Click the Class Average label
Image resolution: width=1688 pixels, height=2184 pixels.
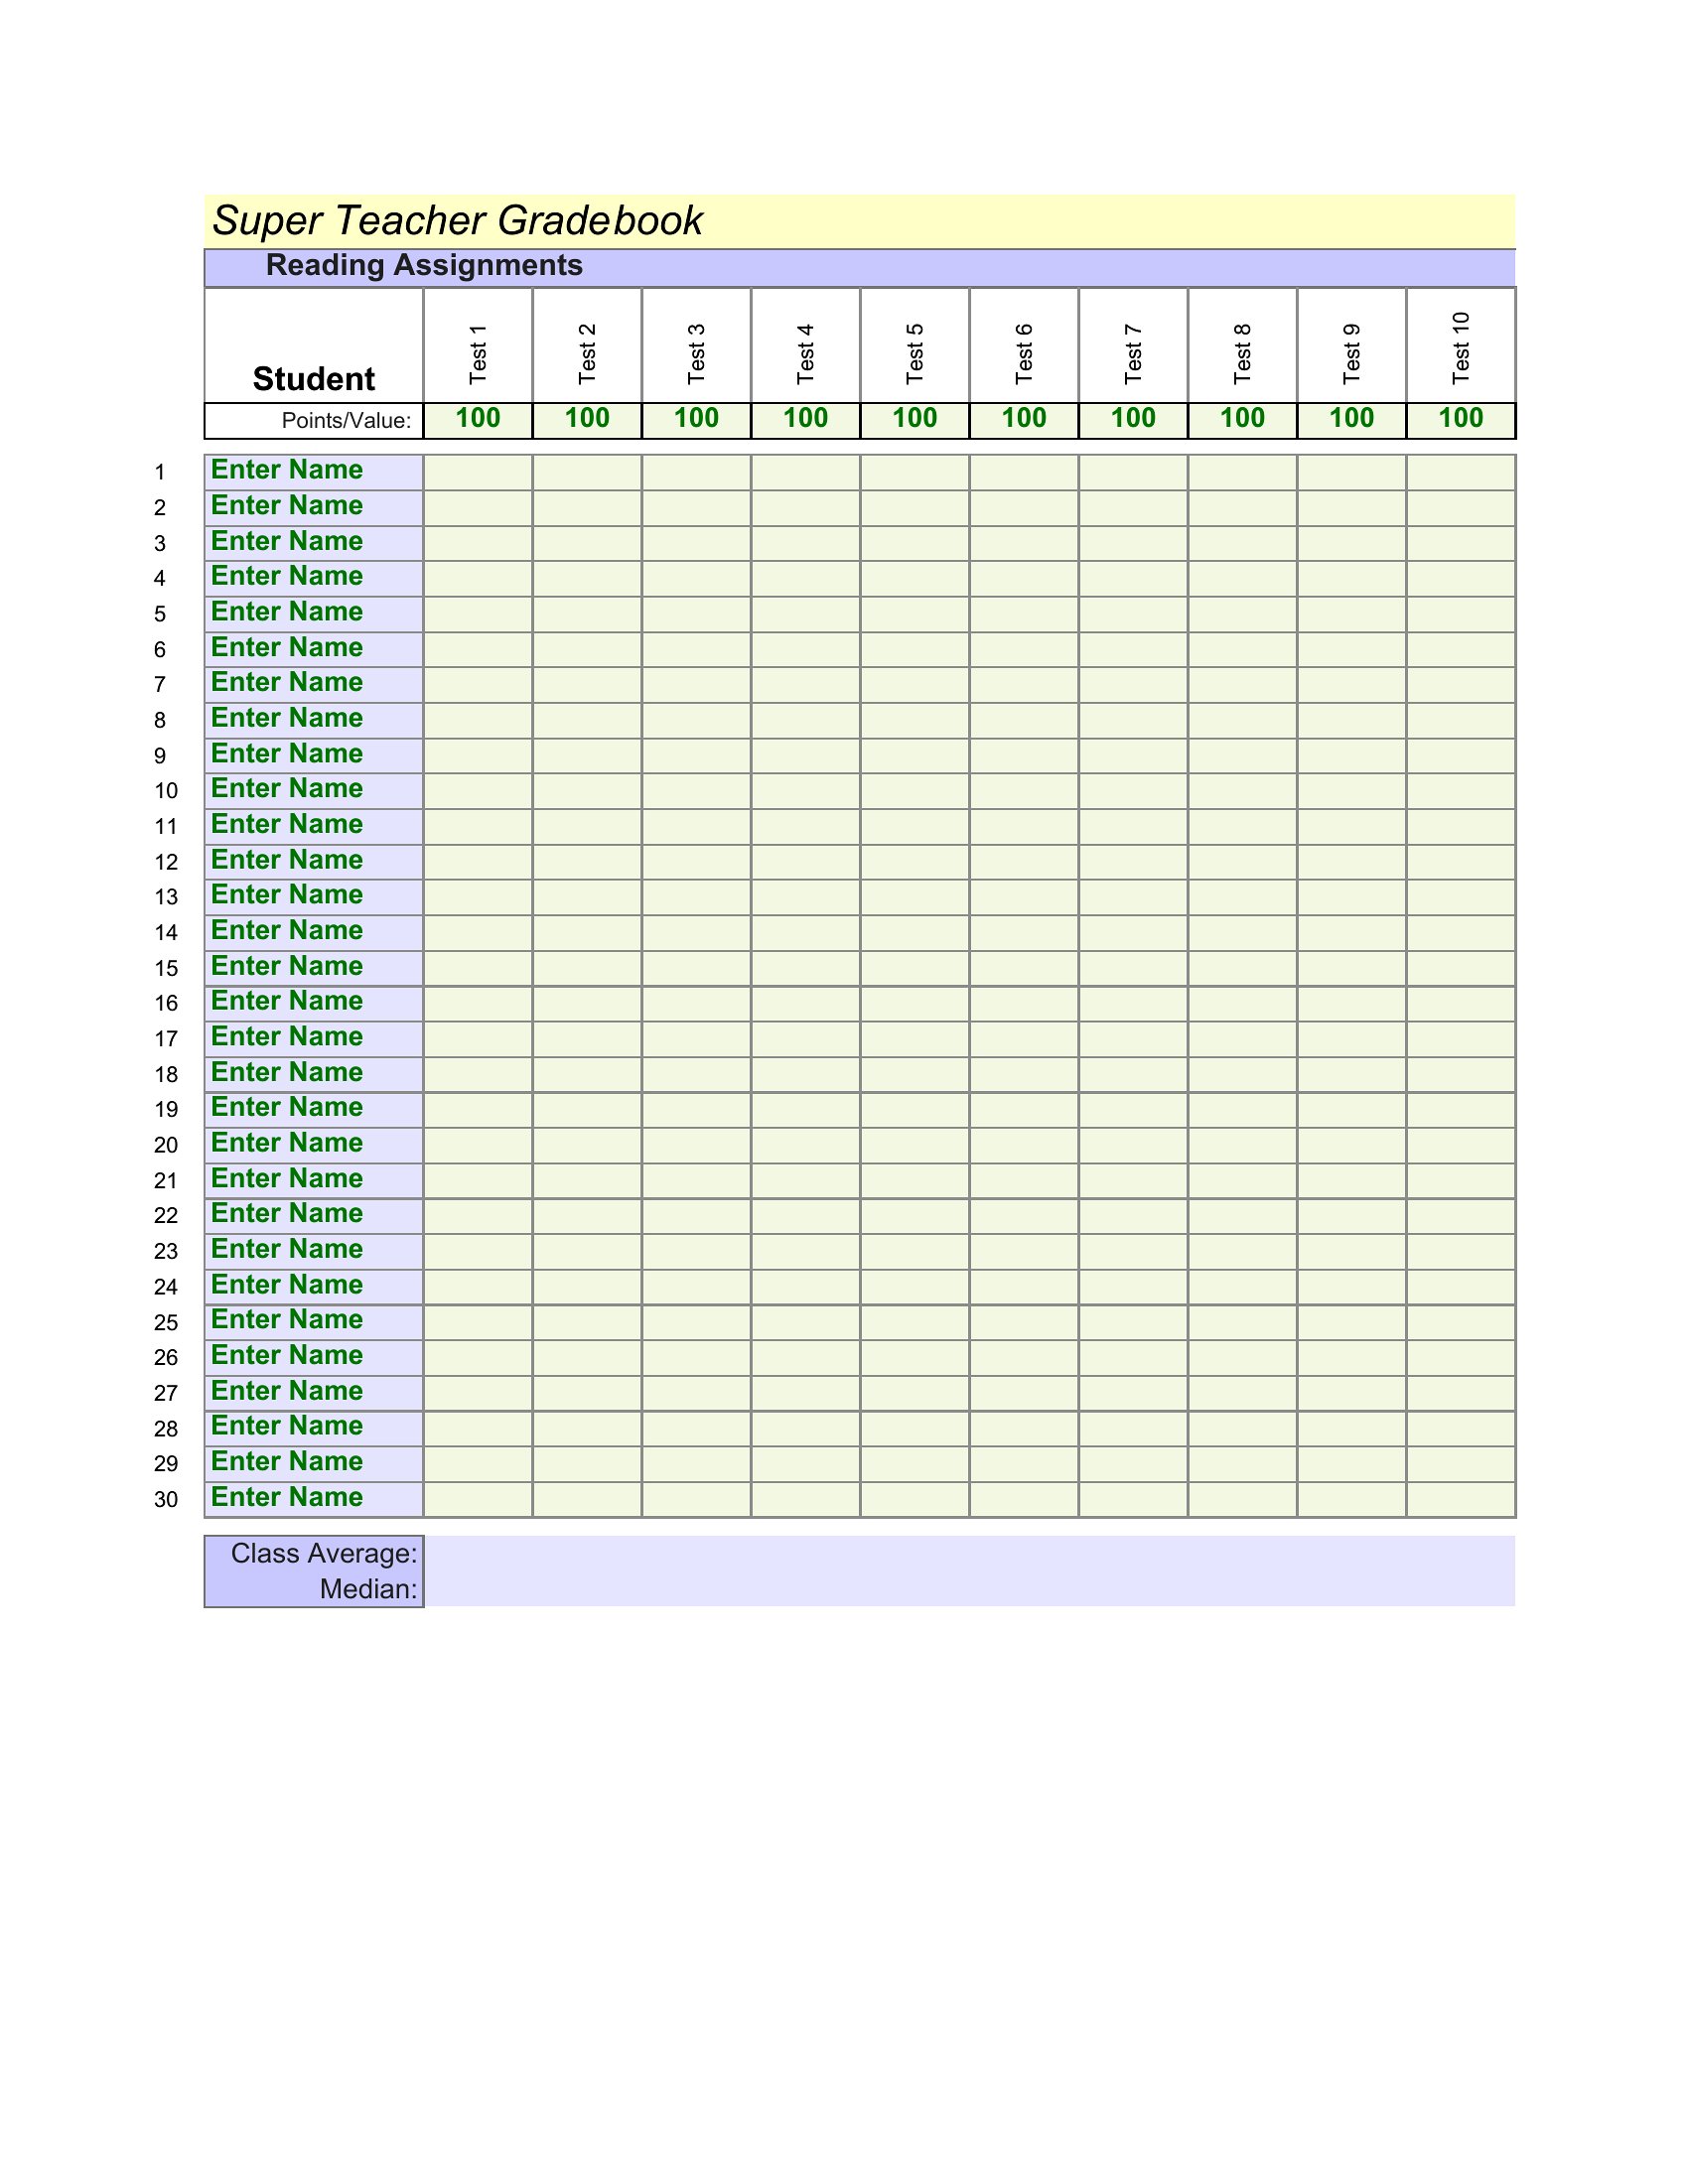[x=324, y=1554]
